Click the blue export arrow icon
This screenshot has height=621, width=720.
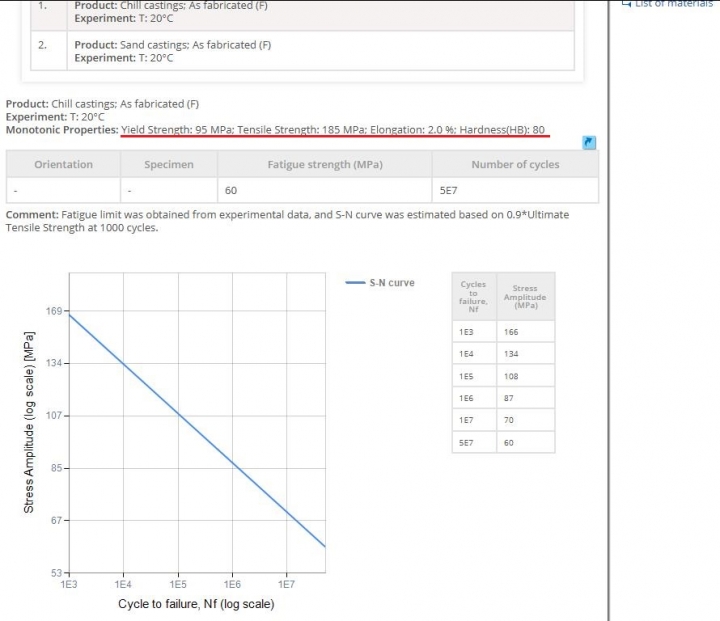(589, 142)
